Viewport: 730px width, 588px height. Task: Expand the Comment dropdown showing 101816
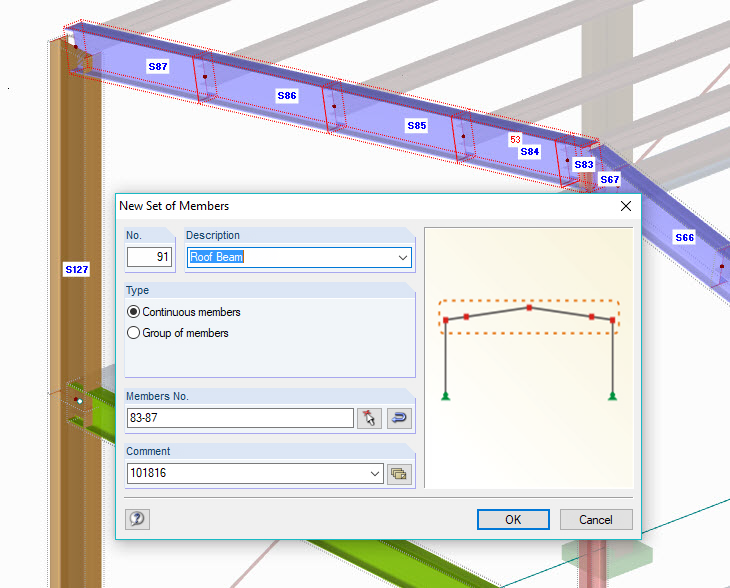tap(375, 474)
